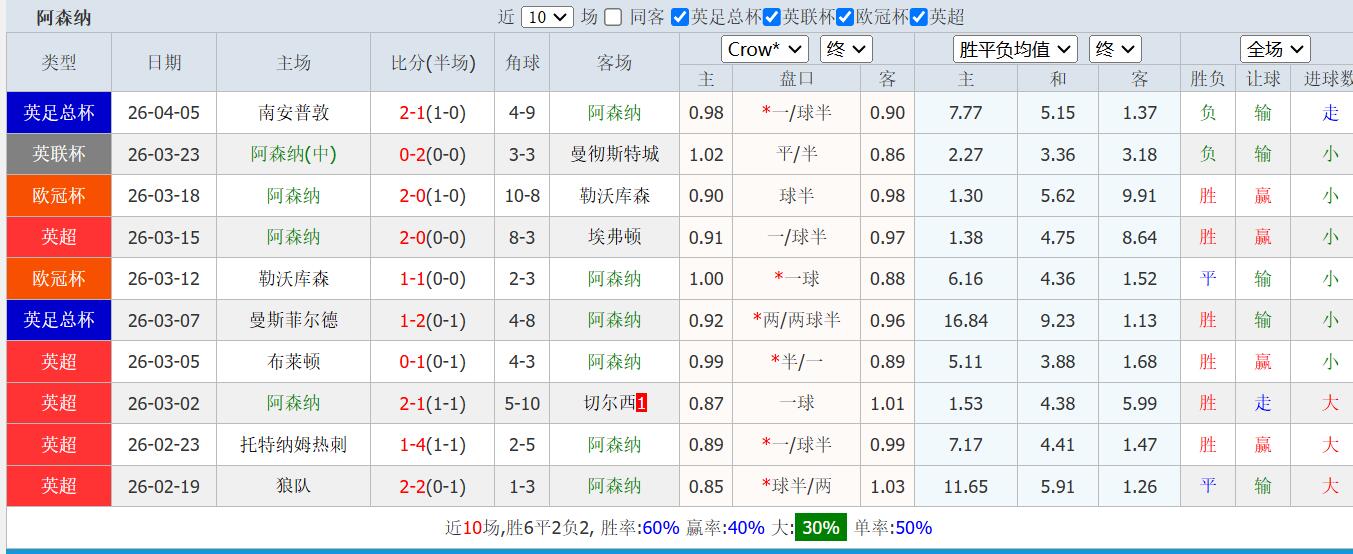Screen dimensions: 1353x554
Task: Open home team 曼斯菲尔德
Action: tap(293, 320)
